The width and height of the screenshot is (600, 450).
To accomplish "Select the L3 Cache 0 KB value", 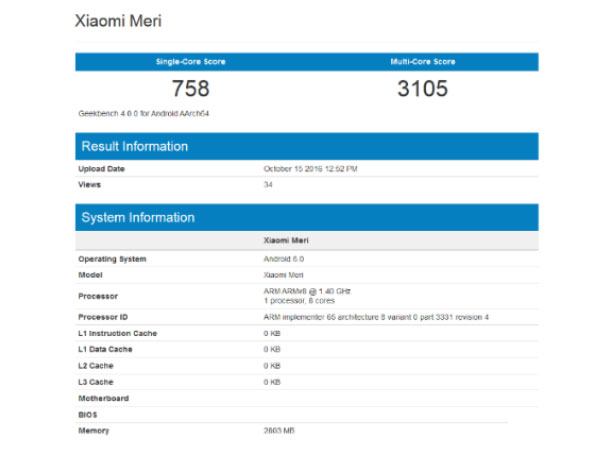I will tap(272, 382).
